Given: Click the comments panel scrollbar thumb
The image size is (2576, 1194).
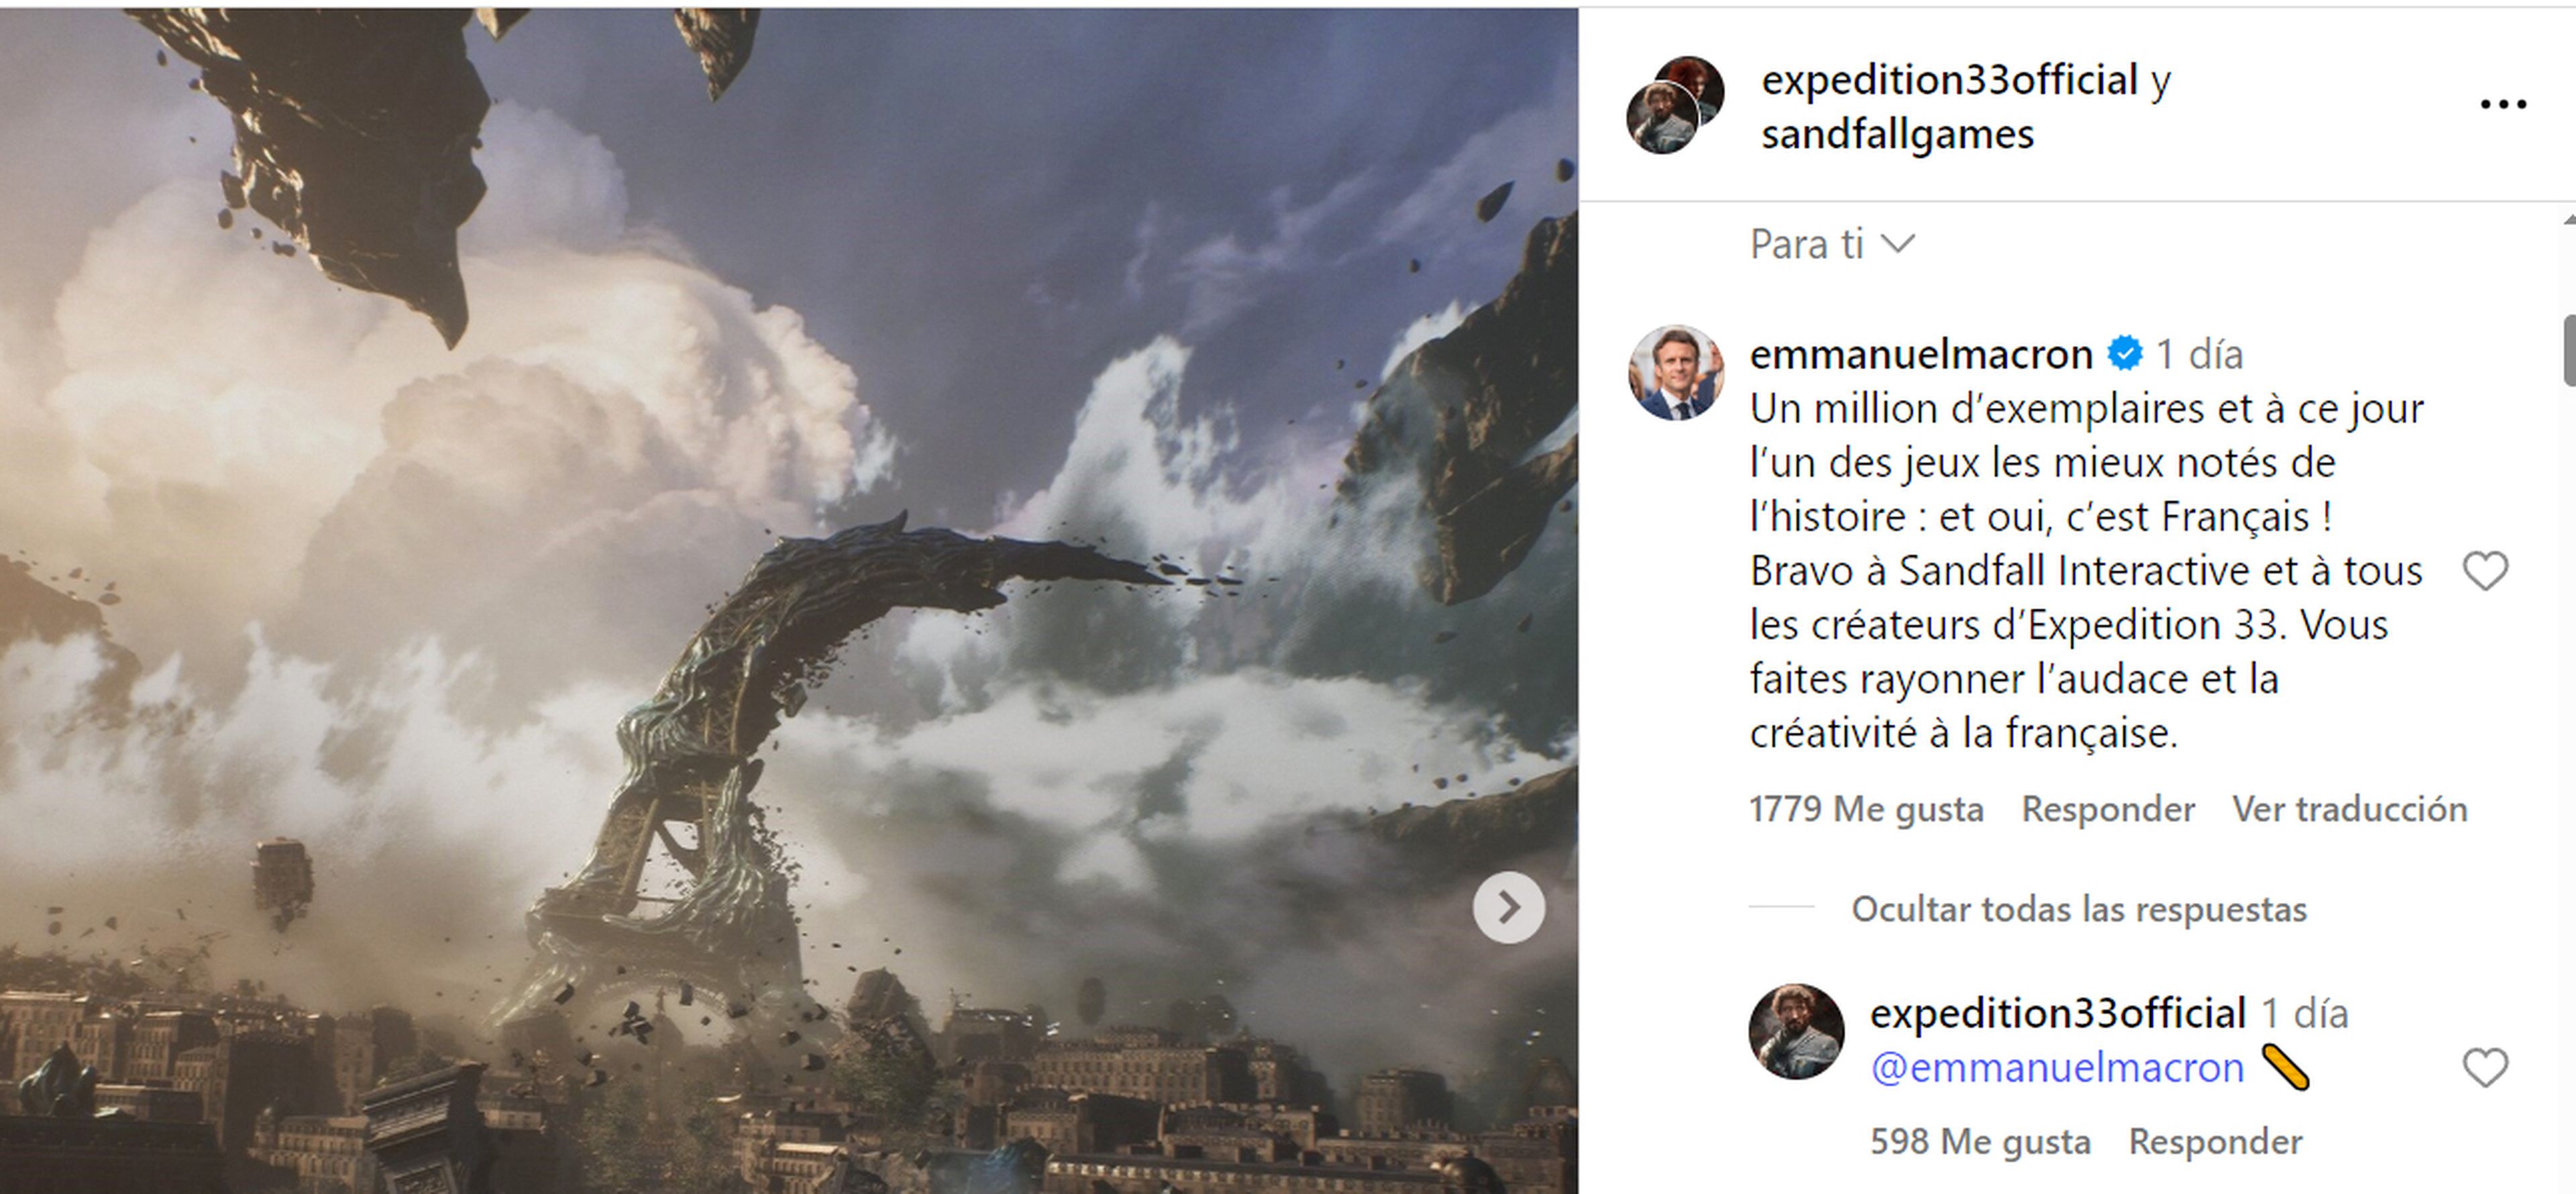Looking at the screenshot, I should pos(2569,350).
